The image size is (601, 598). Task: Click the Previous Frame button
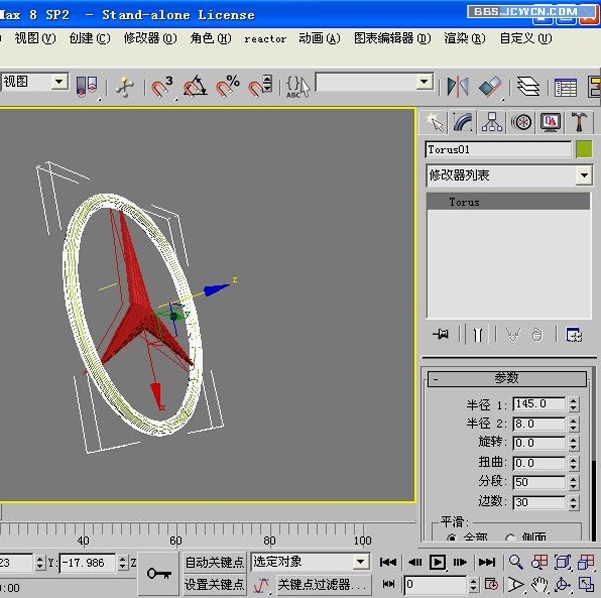(x=415, y=562)
